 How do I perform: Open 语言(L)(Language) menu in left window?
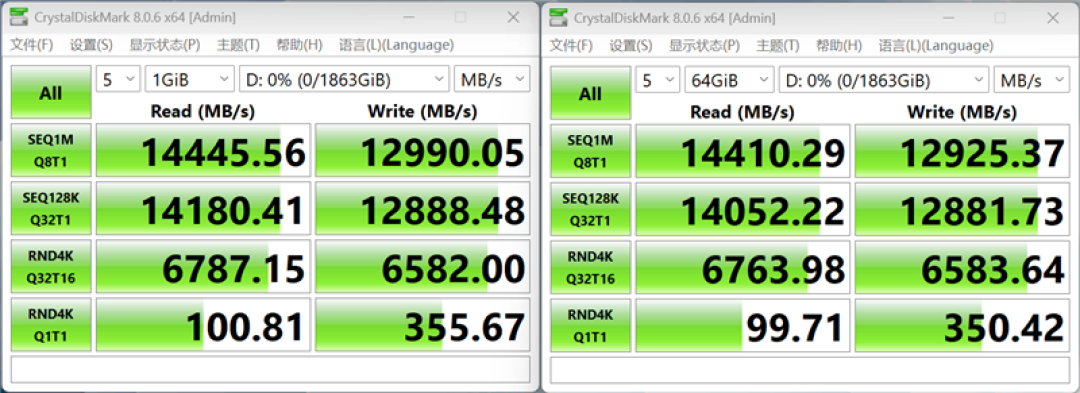tap(397, 45)
